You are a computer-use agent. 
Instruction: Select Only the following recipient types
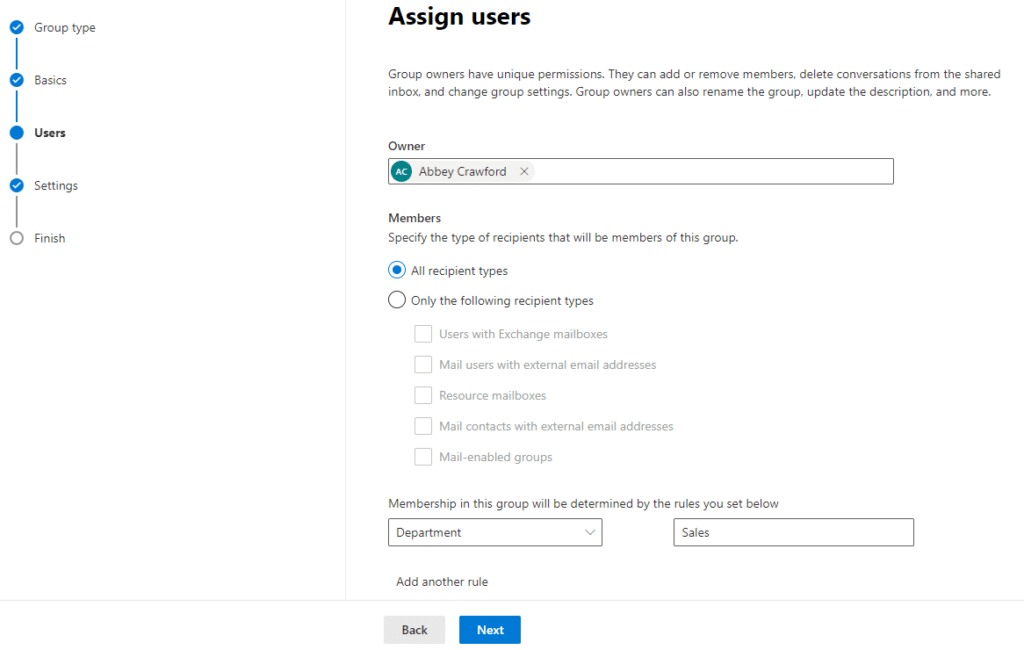(397, 301)
